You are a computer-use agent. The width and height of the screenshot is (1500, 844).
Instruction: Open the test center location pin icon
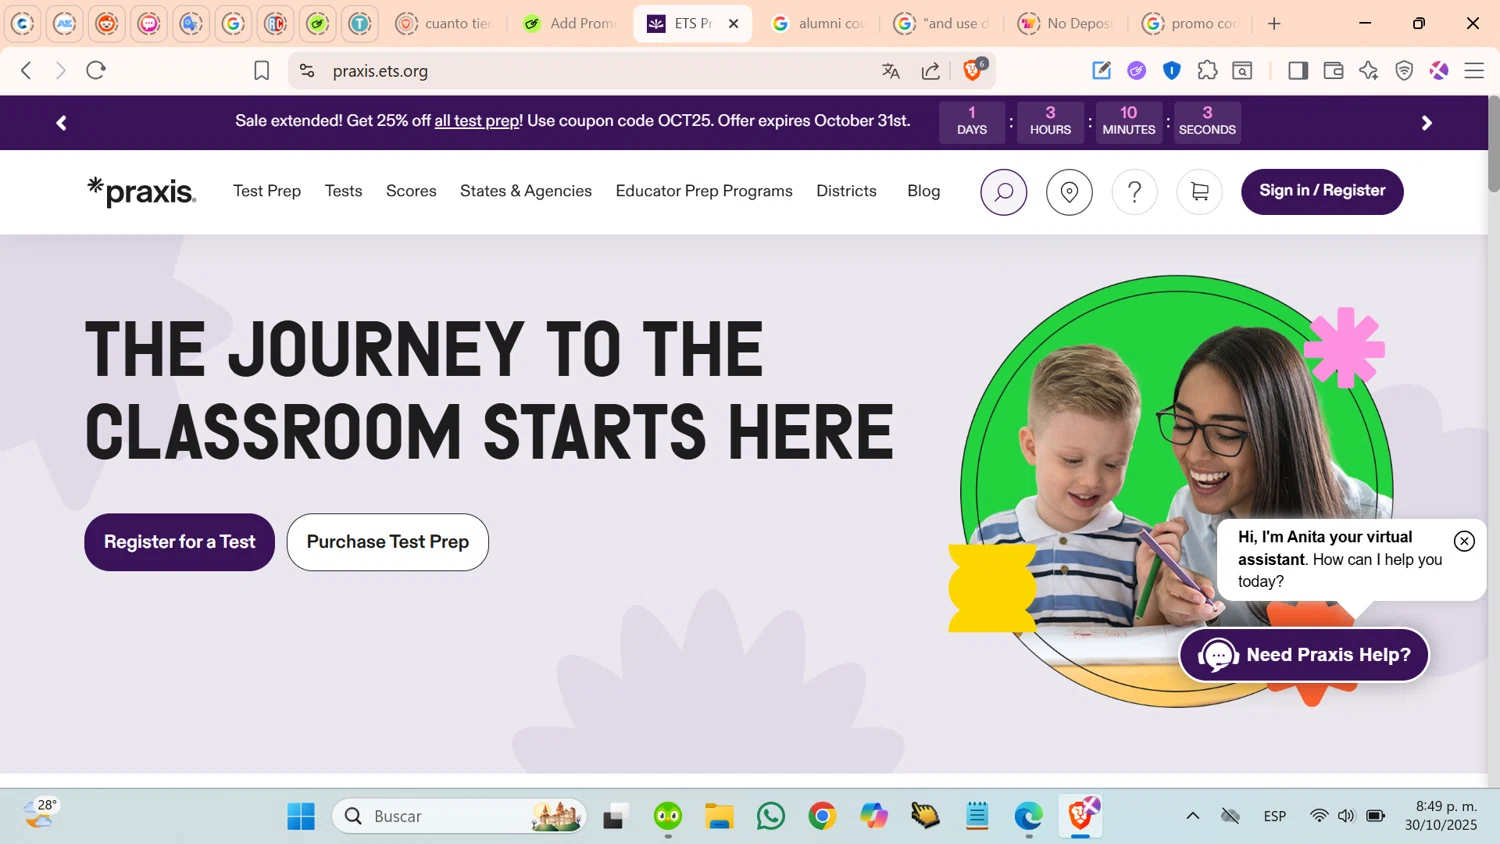pos(1069,192)
